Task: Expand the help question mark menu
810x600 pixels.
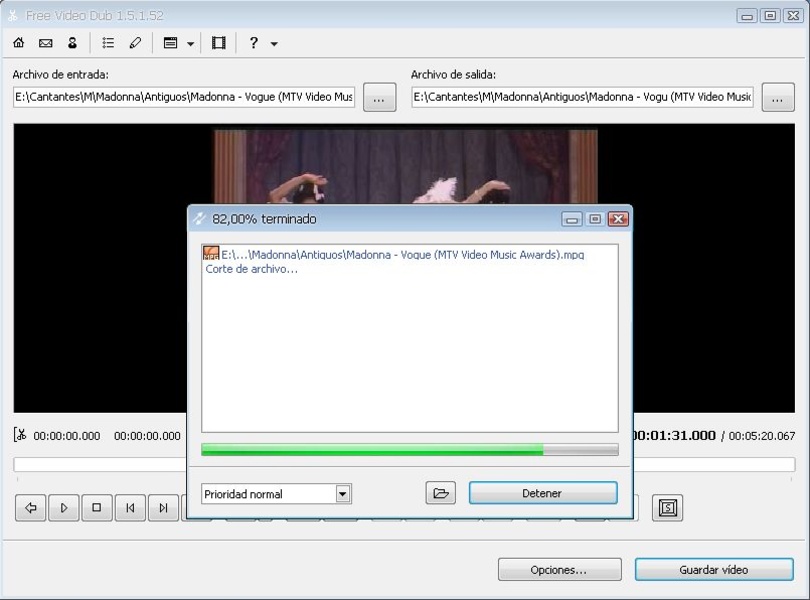Action: tap(274, 44)
